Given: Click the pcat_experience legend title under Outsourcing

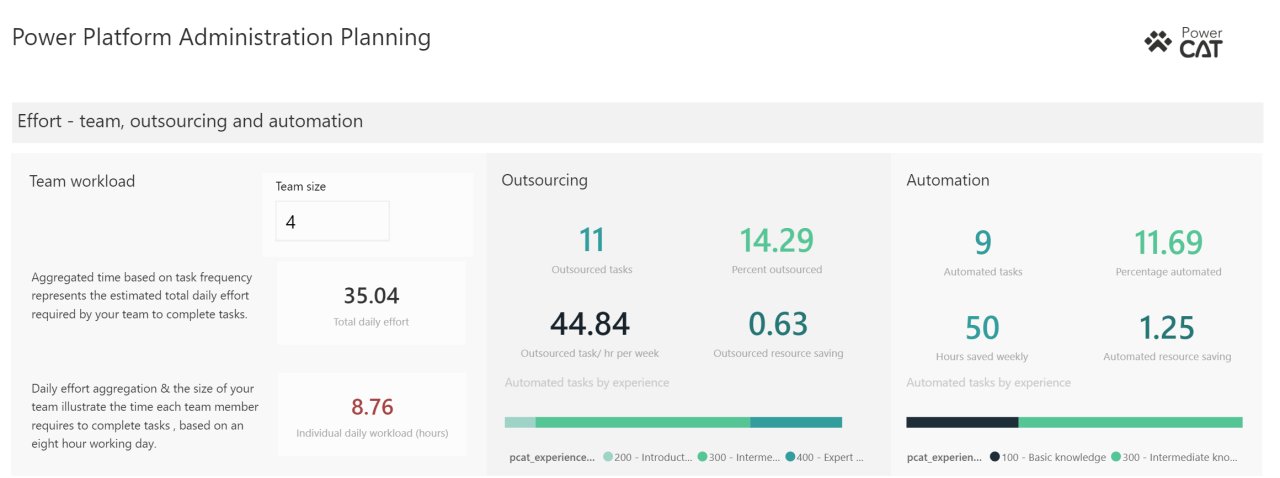Looking at the screenshot, I should coord(553,457).
